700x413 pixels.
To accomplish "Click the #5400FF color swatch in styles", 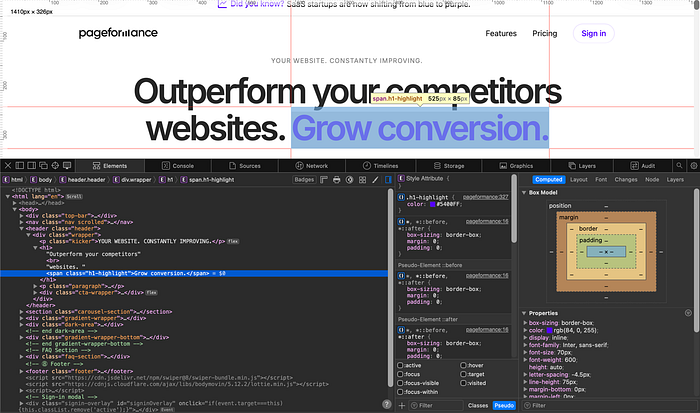I will click(433, 204).
